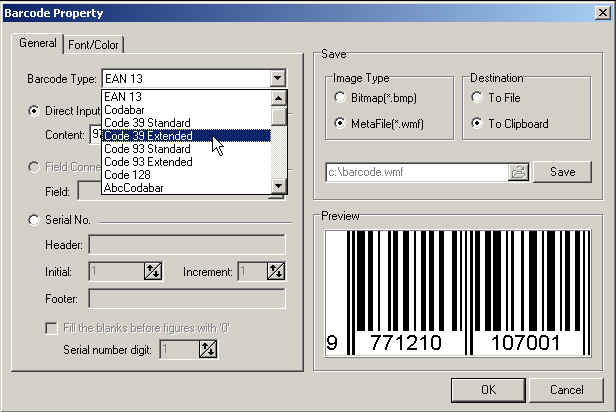This screenshot has height=412, width=616.
Task: Click the Serial number digit spinner
Action: [207, 349]
